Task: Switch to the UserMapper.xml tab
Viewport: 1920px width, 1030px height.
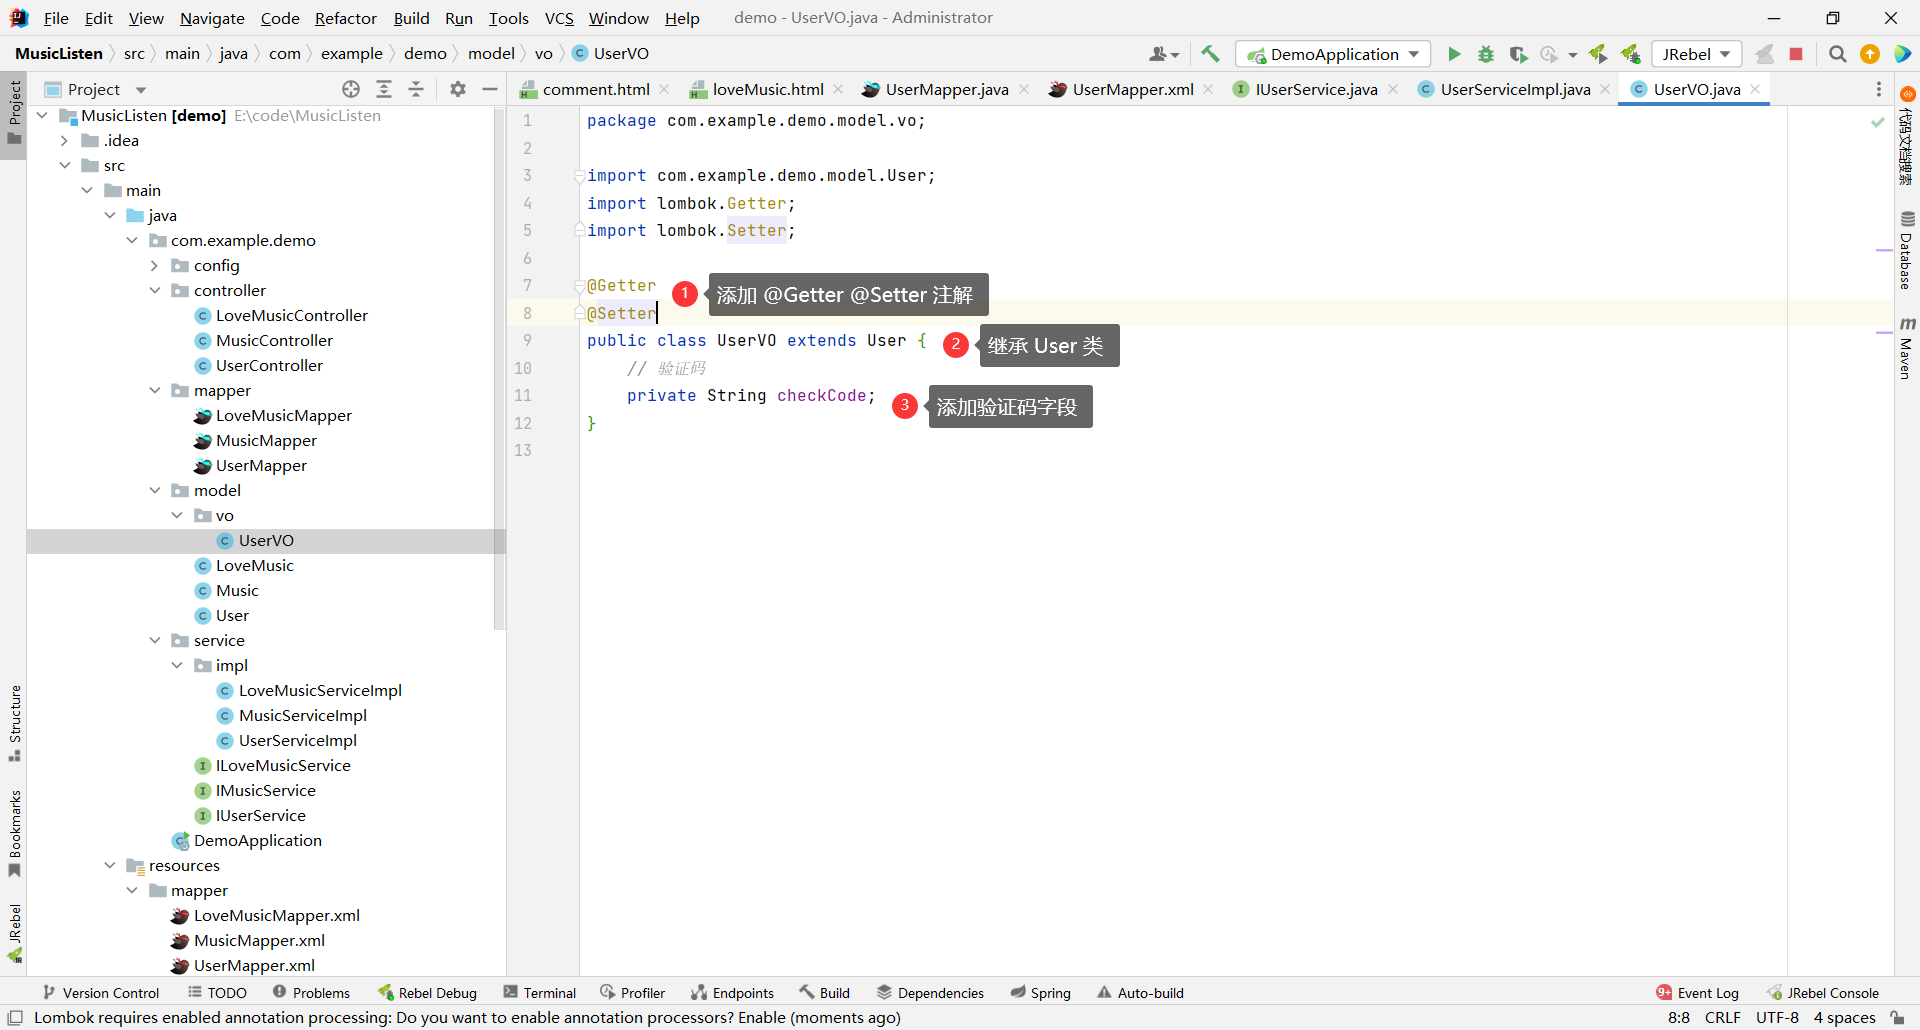Action: coord(1132,89)
